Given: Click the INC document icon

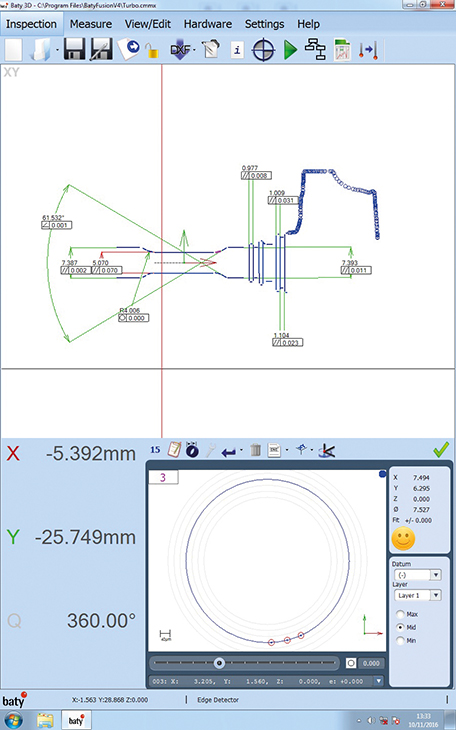Looking at the screenshot, I should (274, 450).
